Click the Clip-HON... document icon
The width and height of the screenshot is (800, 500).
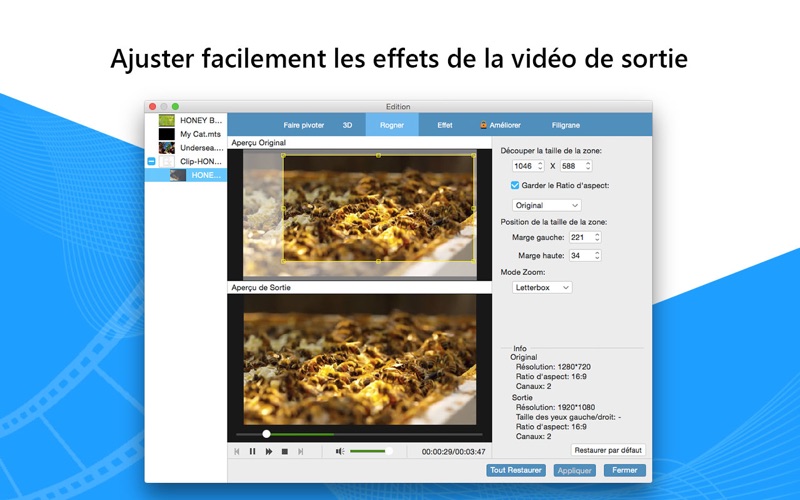[167, 161]
